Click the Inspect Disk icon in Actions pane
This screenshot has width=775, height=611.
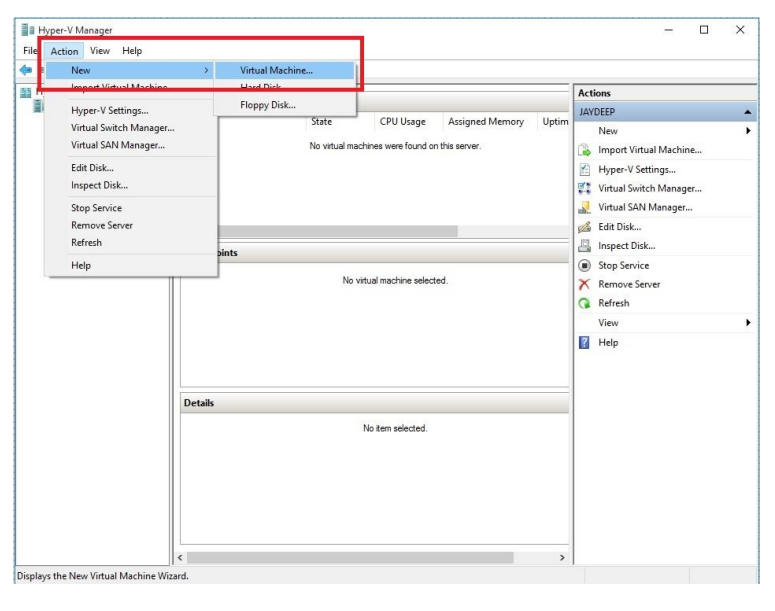pos(585,246)
